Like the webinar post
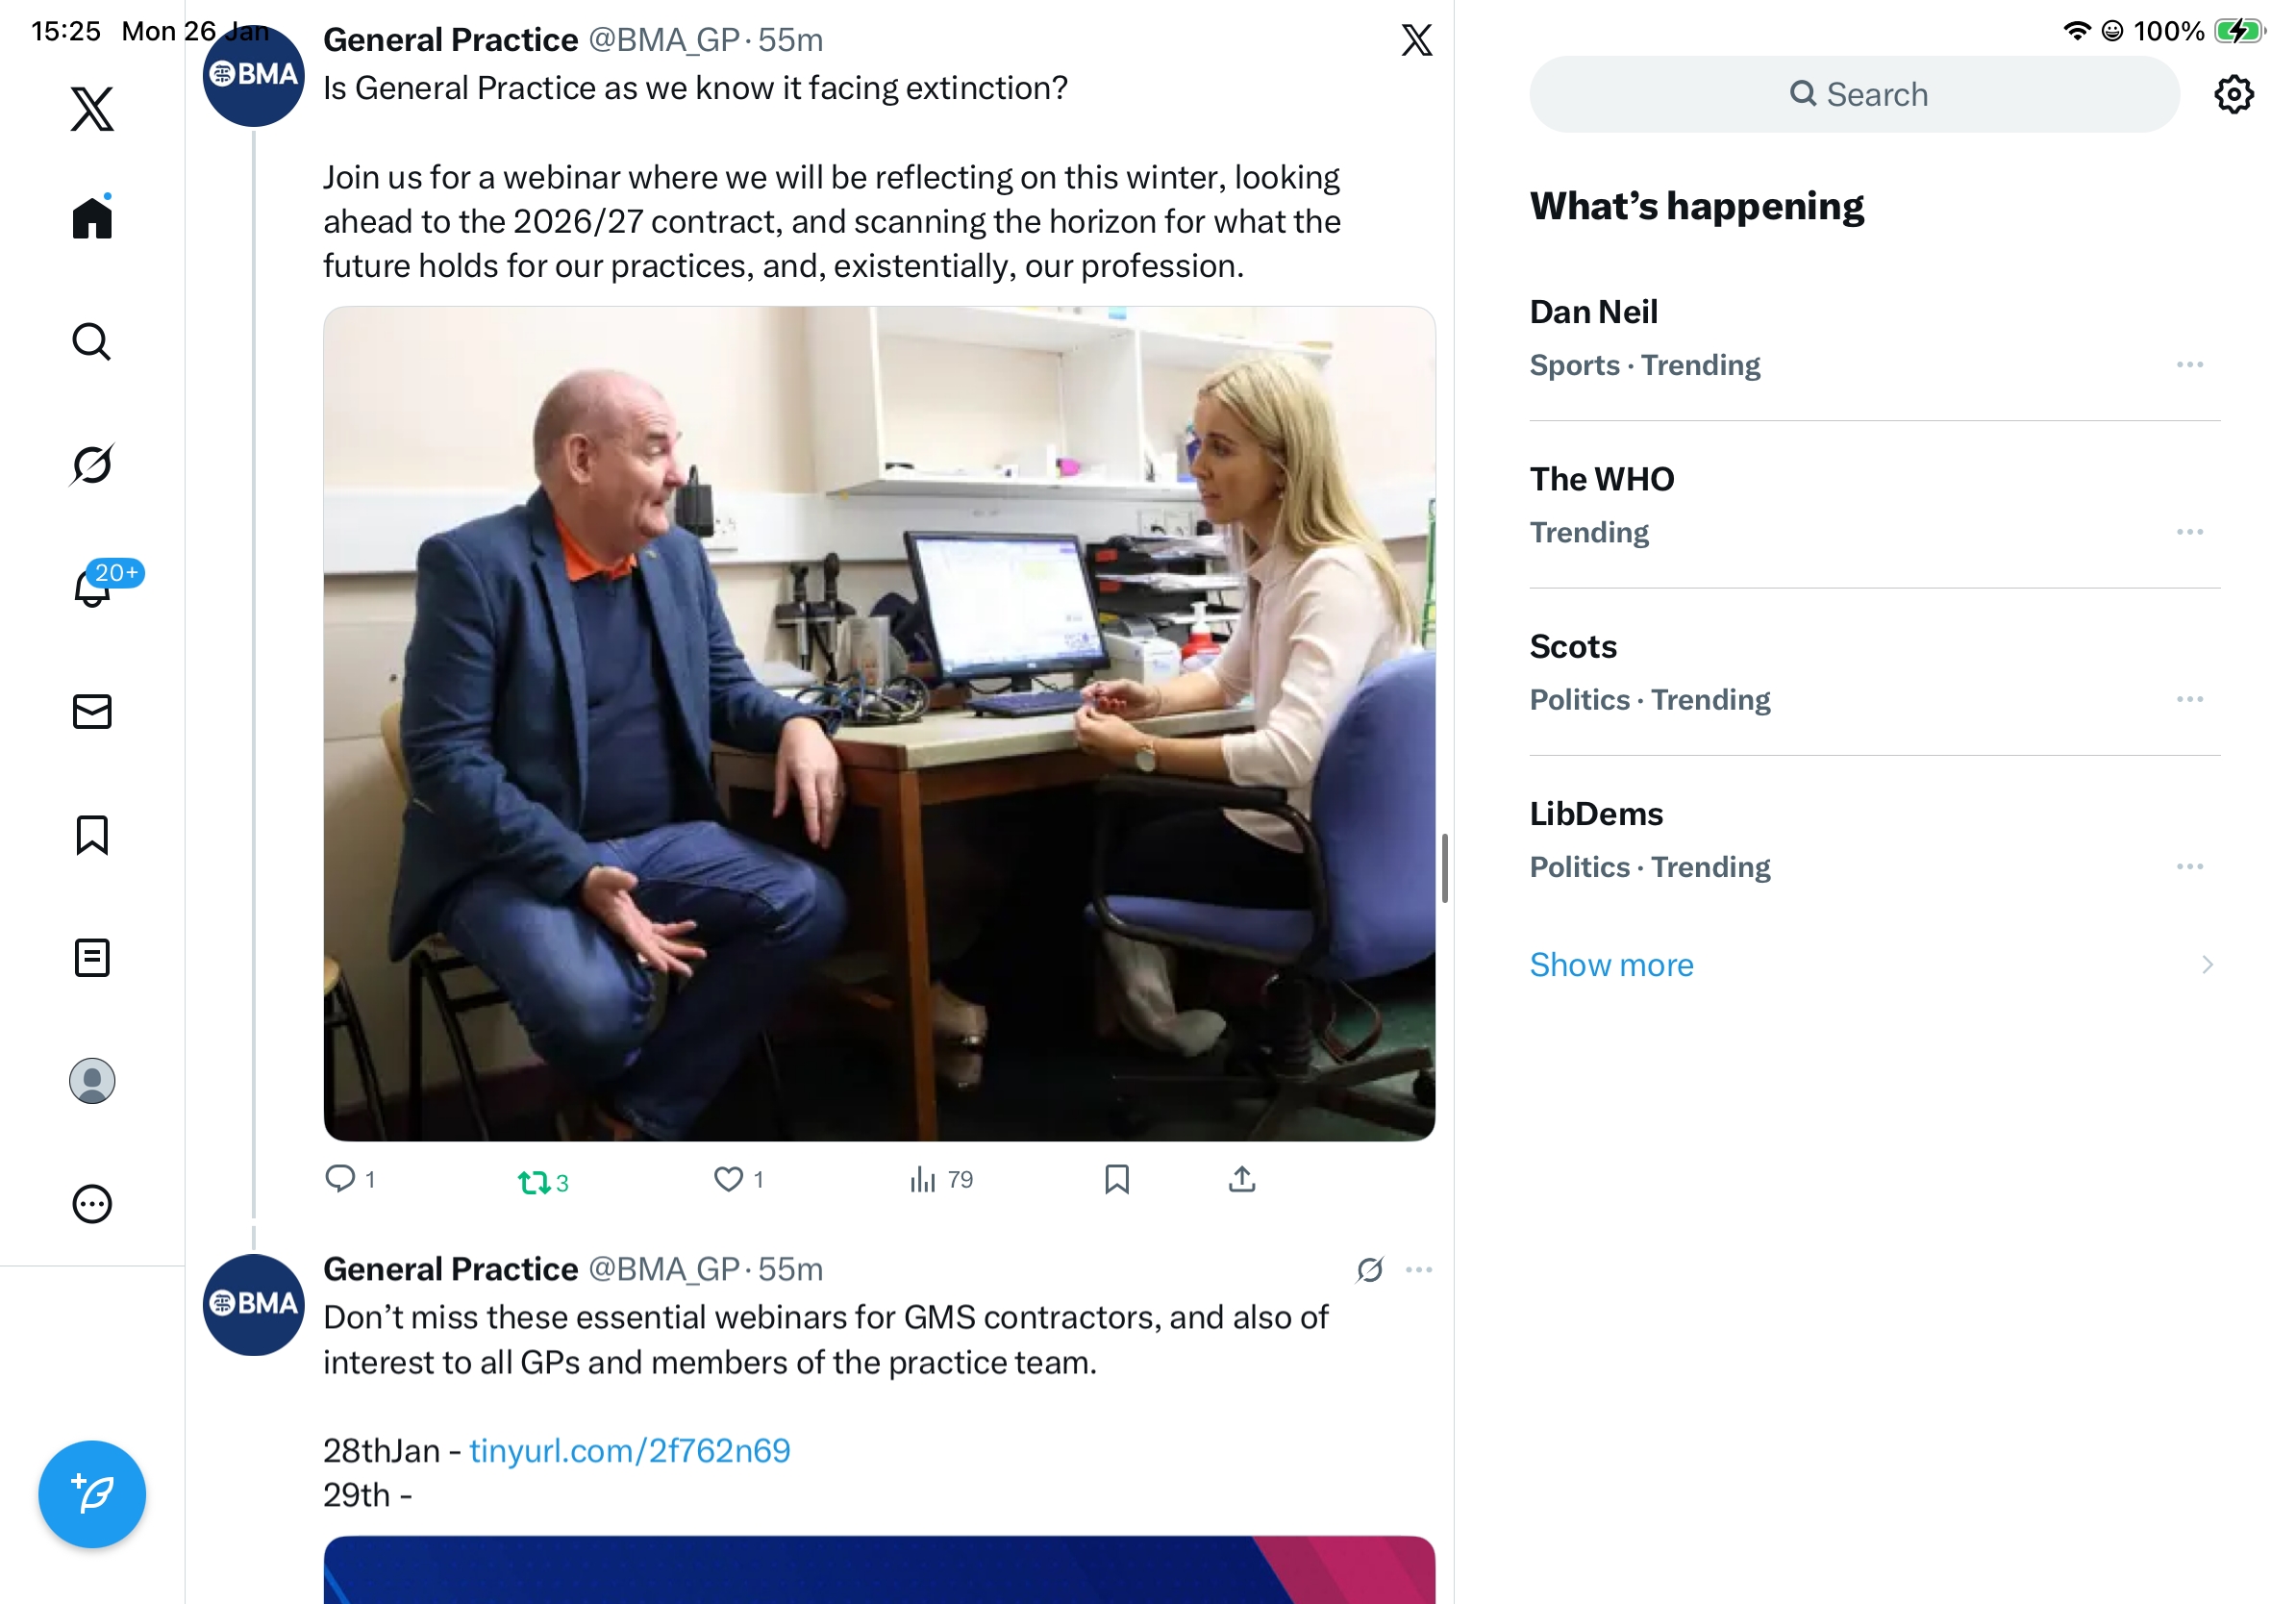This screenshot has height=1604, width=2296. point(728,1179)
